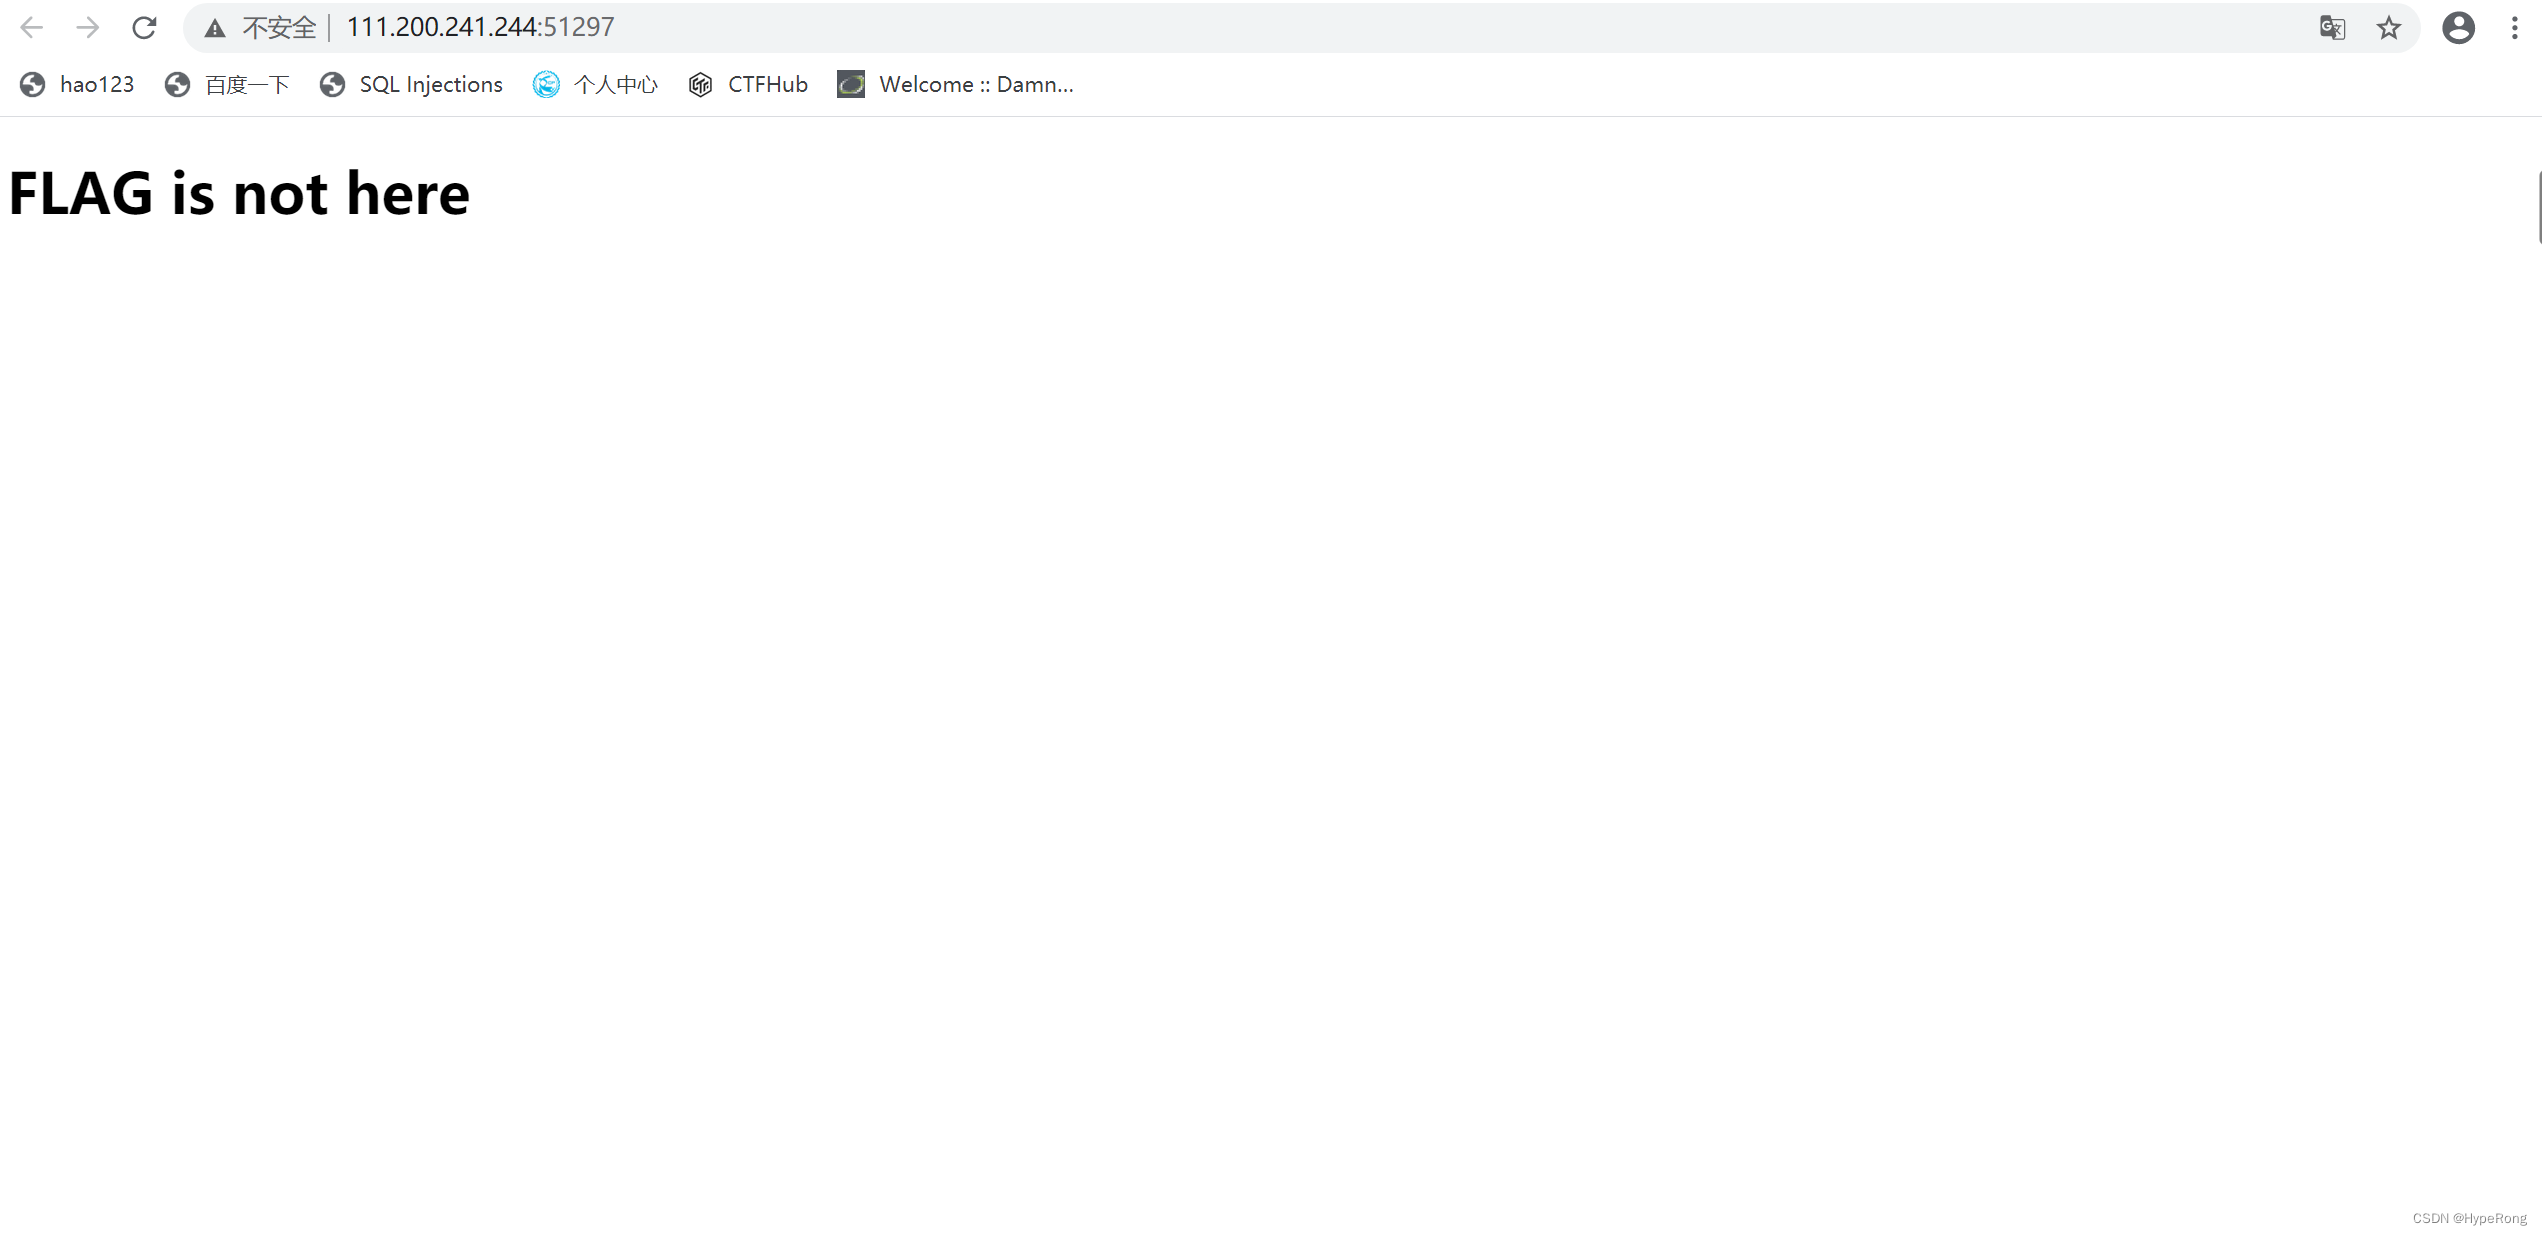The width and height of the screenshot is (2542, 1235).
Task: Click the vertical scrollbar thumb
Action: click(2538, 207)
